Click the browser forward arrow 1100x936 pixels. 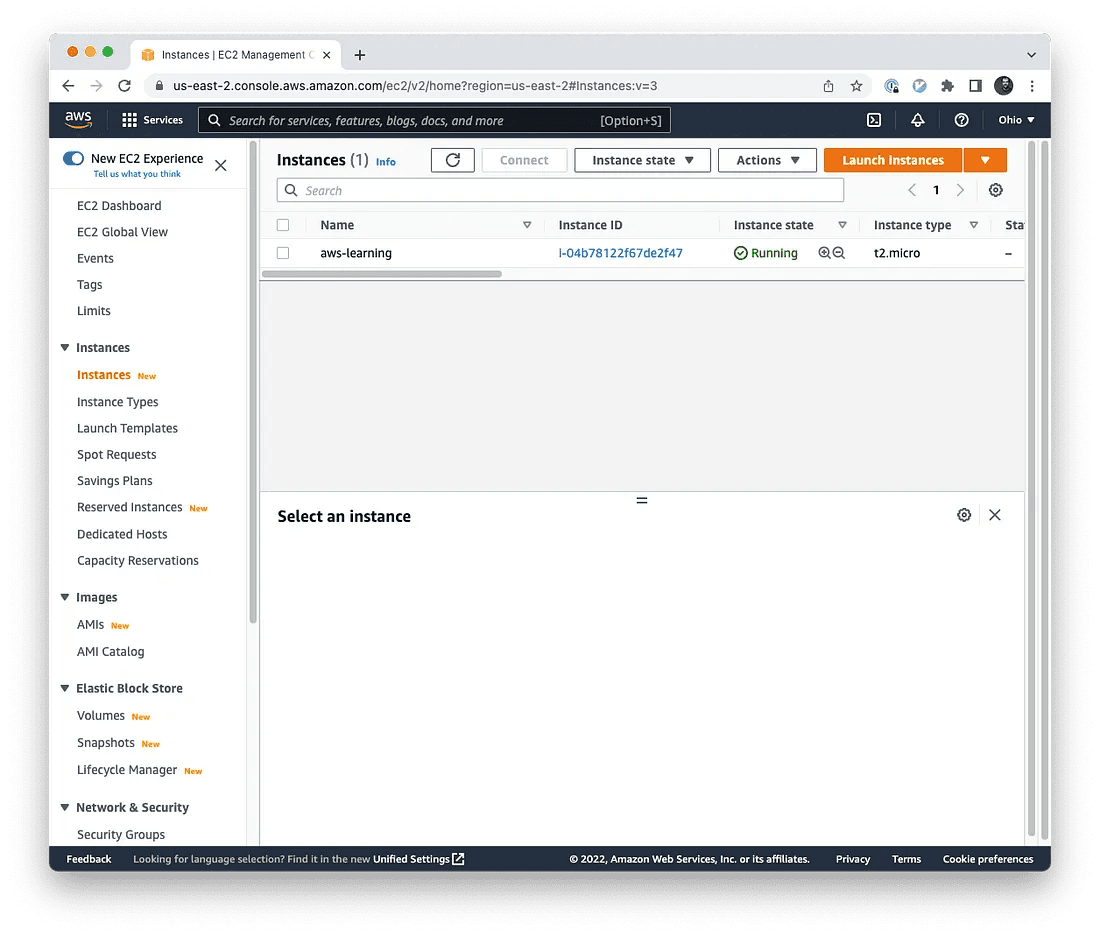(96, 86)
